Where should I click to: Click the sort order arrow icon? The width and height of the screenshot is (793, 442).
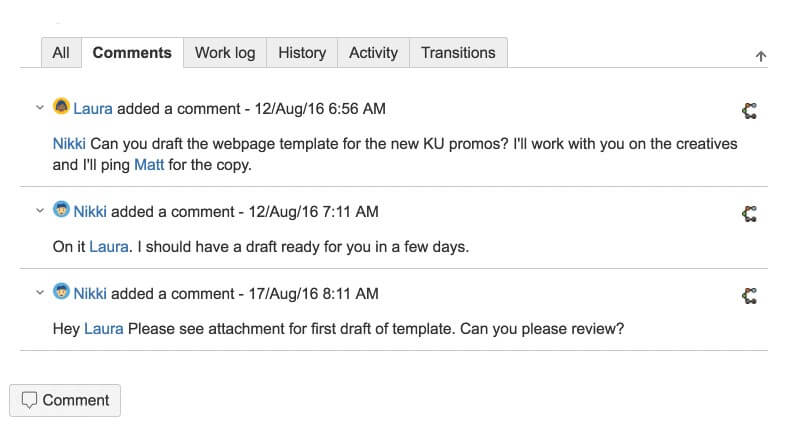point(761,57)
